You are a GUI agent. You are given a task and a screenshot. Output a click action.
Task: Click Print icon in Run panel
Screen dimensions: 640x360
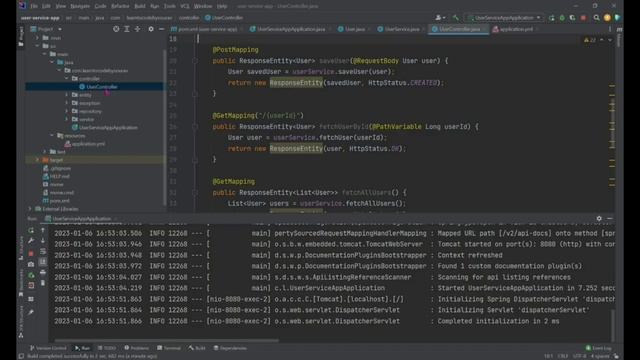43,272
